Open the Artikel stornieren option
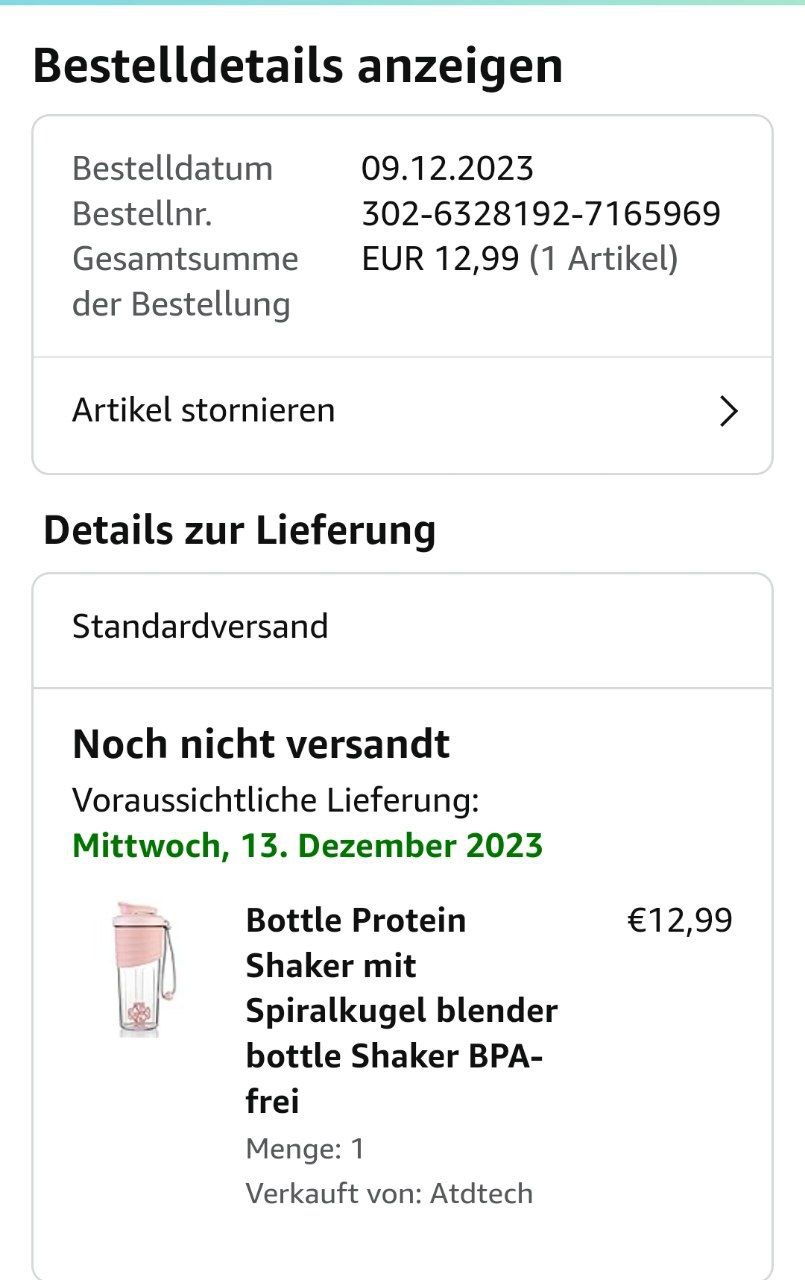 [x=203, y=411]
